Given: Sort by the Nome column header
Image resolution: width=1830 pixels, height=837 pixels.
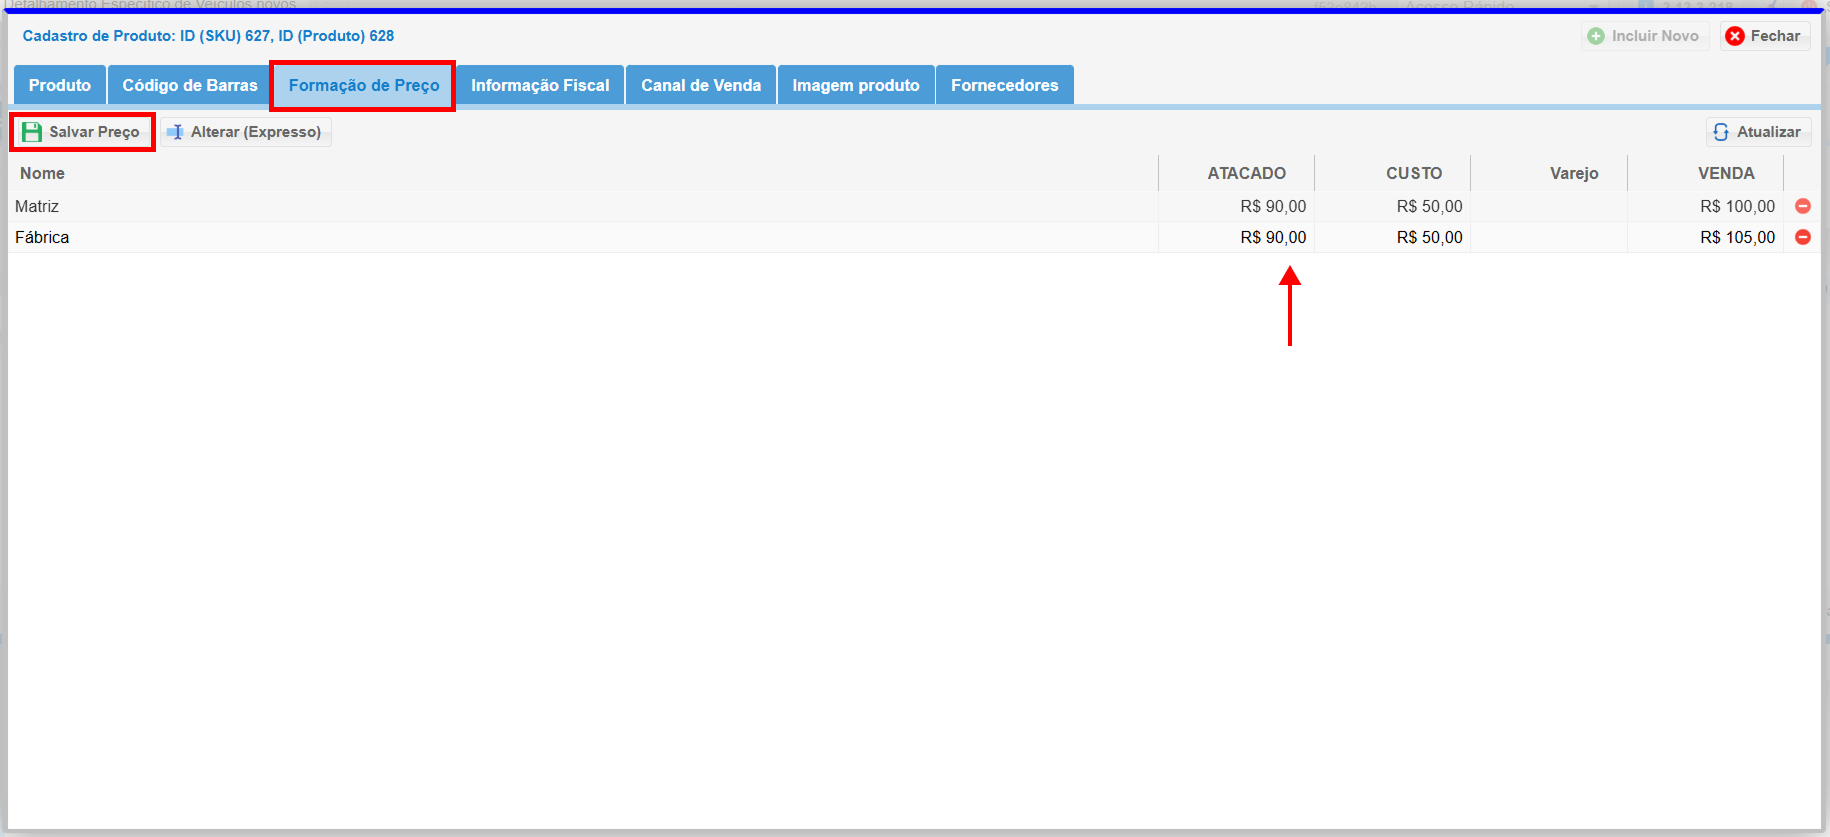Looking at the screenshot, I should coord(43,173).
